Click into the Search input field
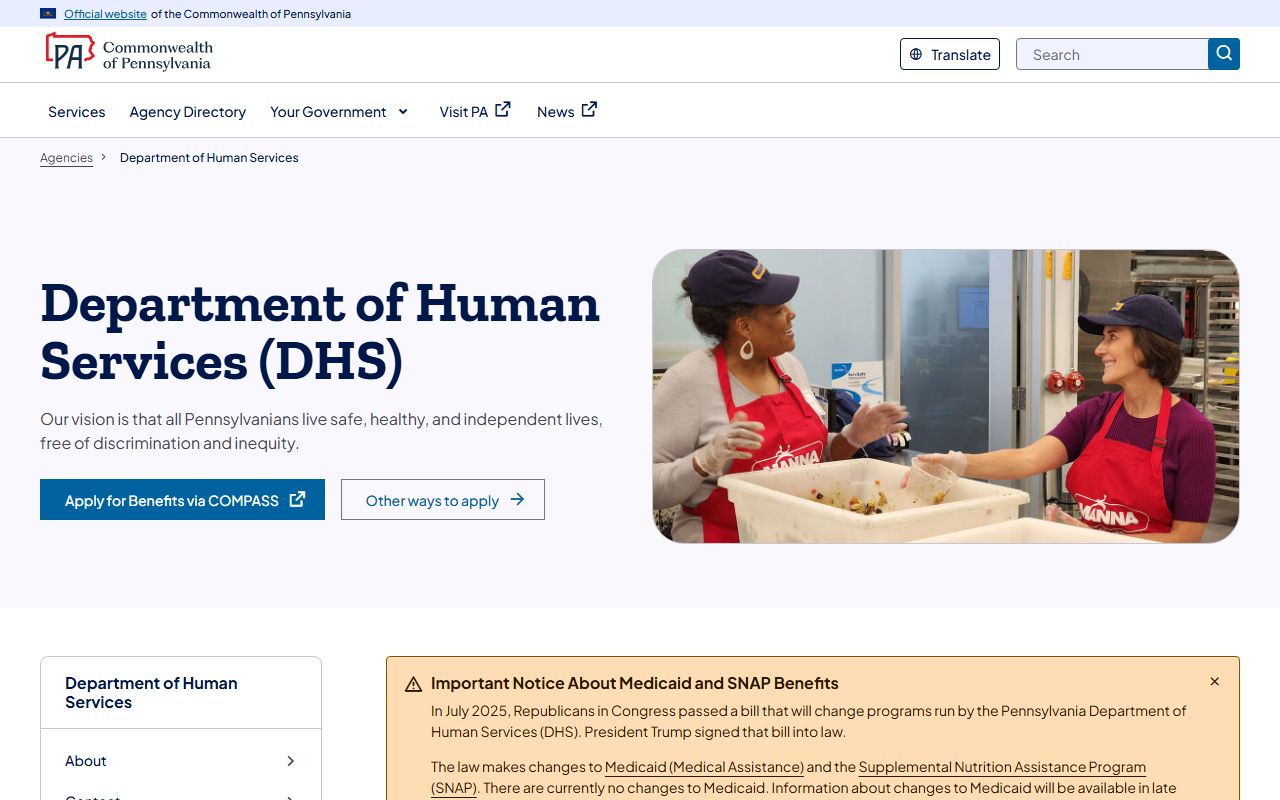The height and width of the screenshot is (800, 1280). [x=1112, y=55]
